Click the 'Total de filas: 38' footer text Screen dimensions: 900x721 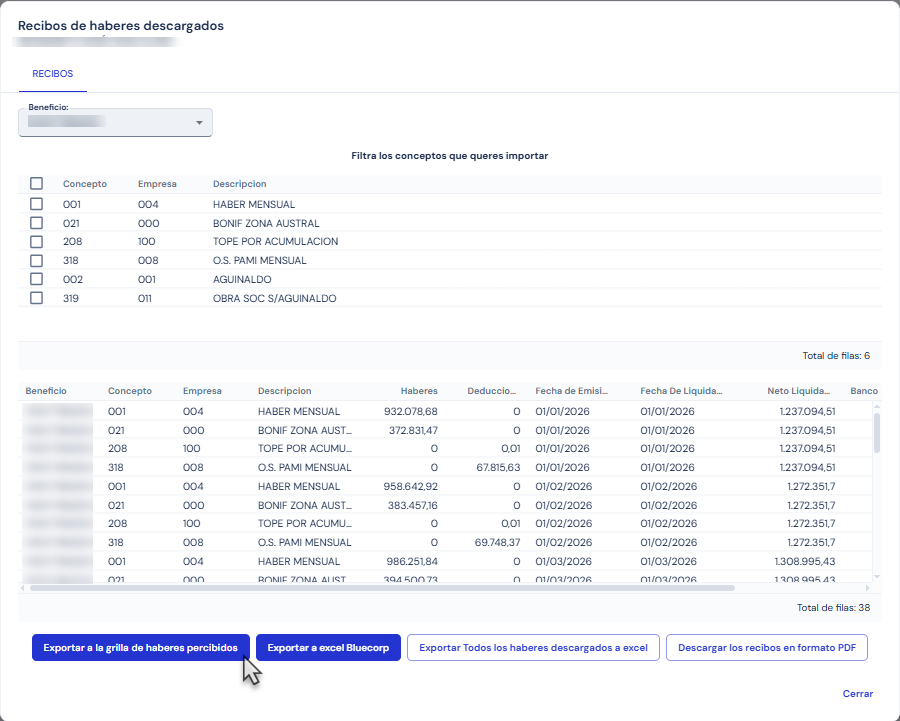click(x=833, y=608)
